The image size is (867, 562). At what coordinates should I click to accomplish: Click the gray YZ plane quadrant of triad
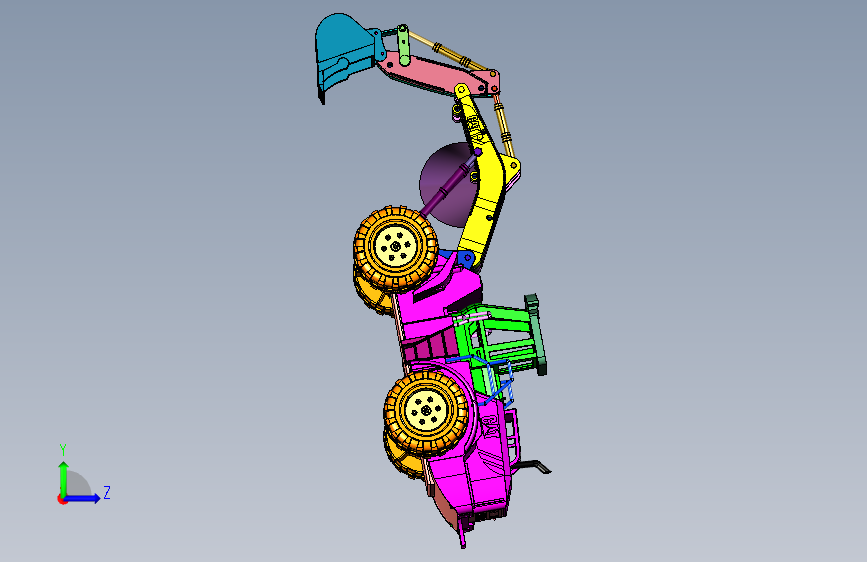click(x=77, y=485)
